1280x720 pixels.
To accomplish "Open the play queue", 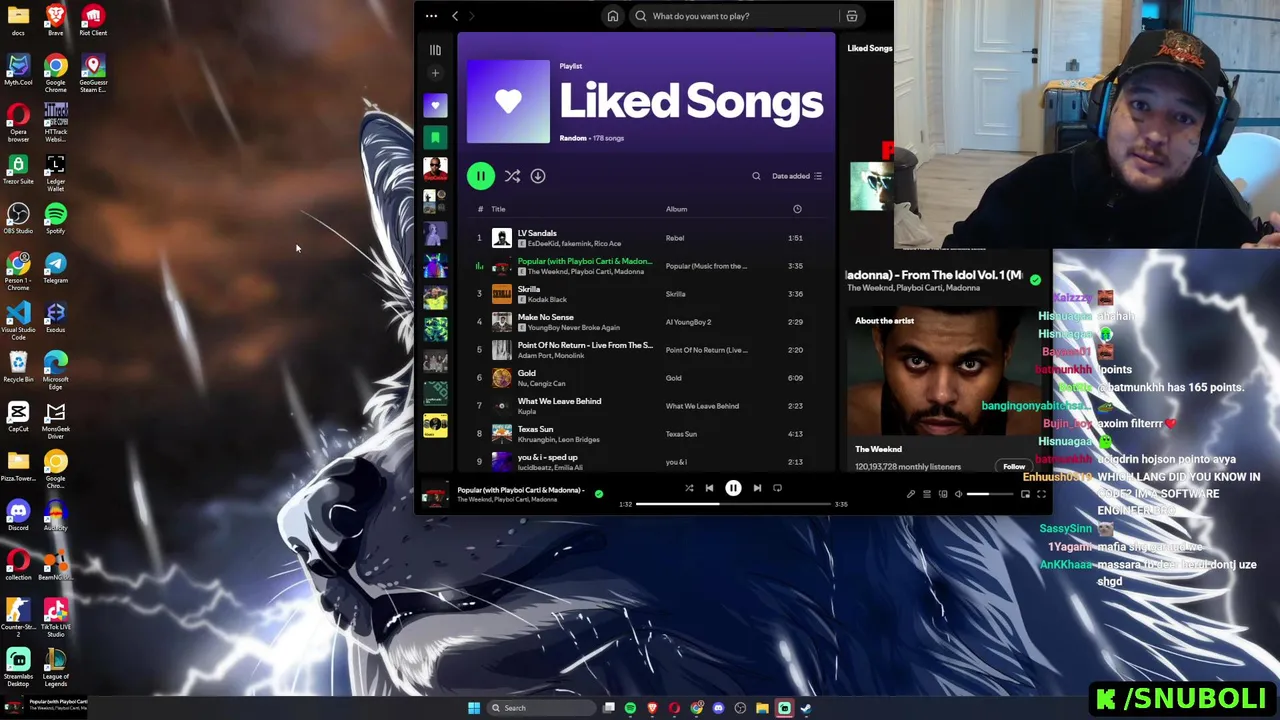I will [x=926, y=494].
